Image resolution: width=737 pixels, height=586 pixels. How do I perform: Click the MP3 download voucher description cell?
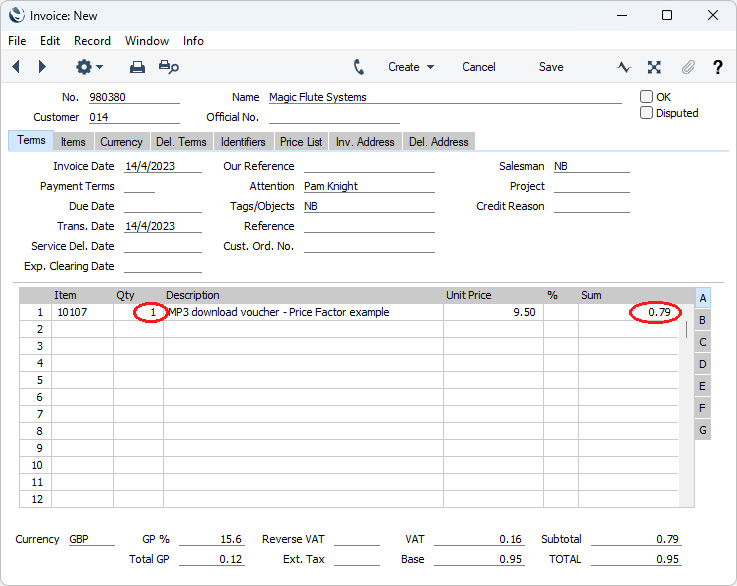pyautogui.click(x=303, y=312)
